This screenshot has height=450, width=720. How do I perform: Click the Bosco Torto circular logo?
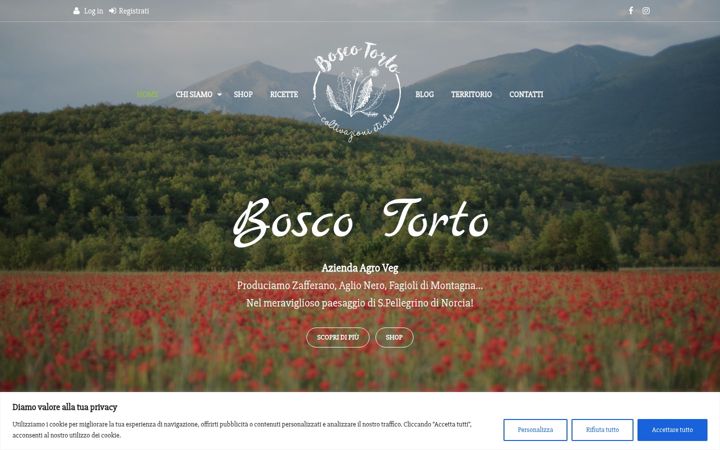pos(357,91)
